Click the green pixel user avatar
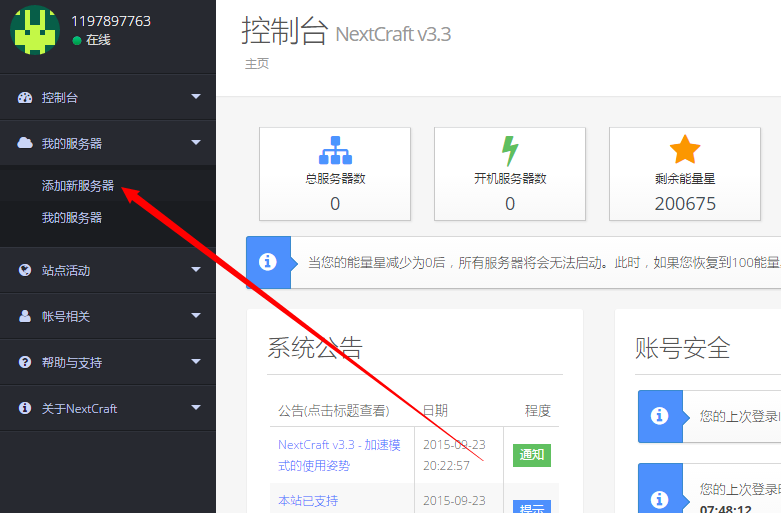Image resolution: width=781 pixels, height=513 pixels. click(x=35, y=30)
